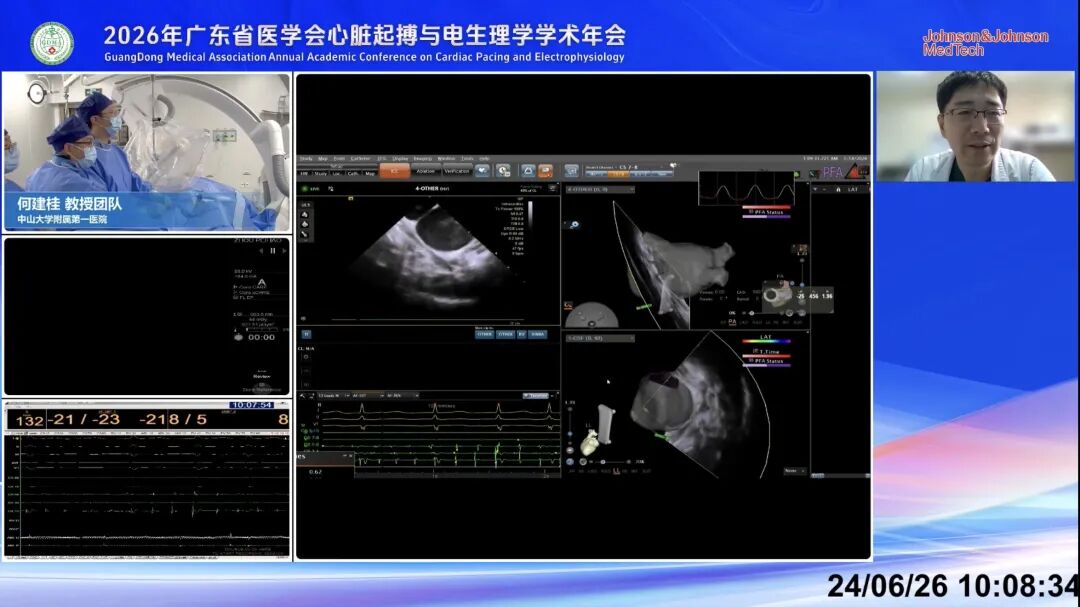Pause the fluoroscopy playback
This screenshot has width=1080, height=607.
point(273,251)
